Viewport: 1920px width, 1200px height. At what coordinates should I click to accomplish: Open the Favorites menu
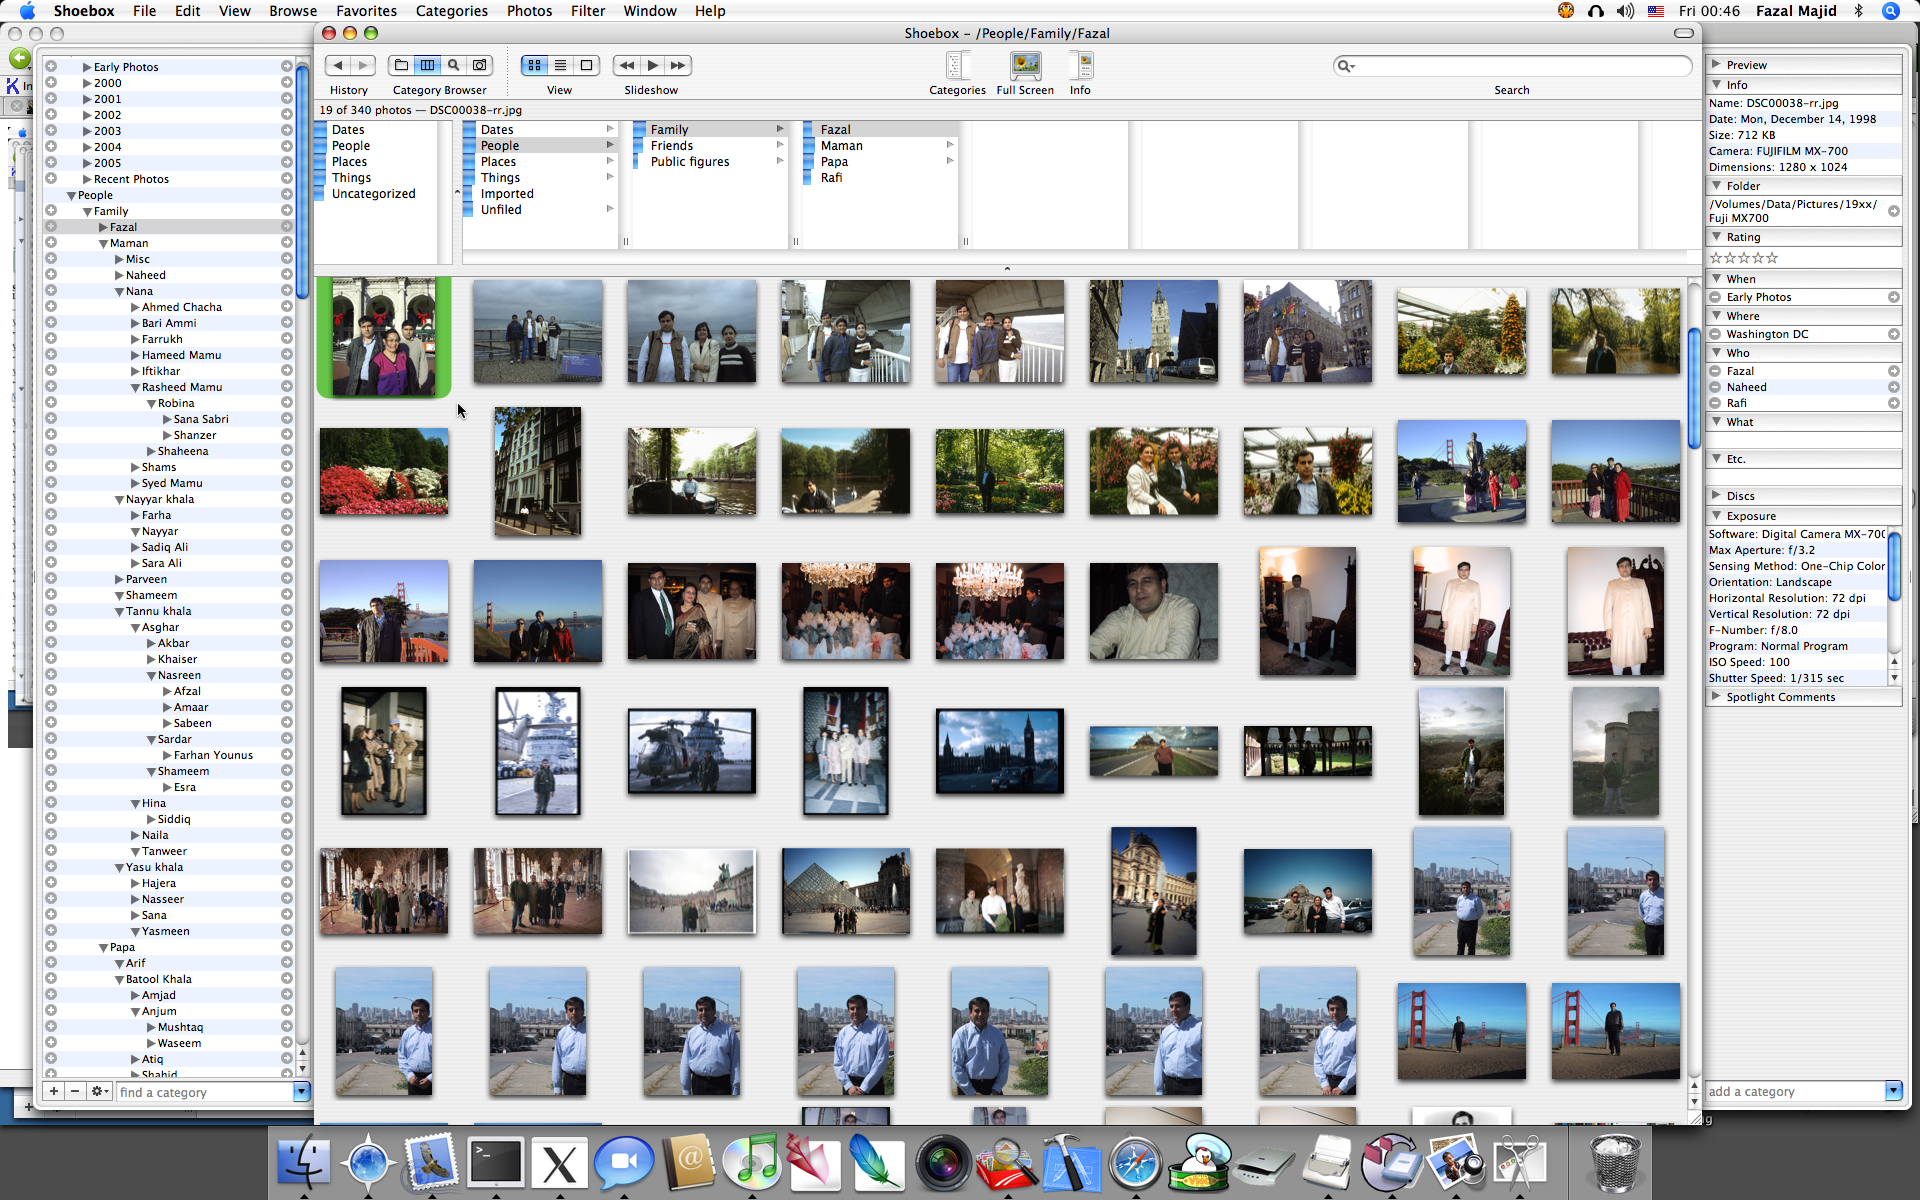[366, 11]
